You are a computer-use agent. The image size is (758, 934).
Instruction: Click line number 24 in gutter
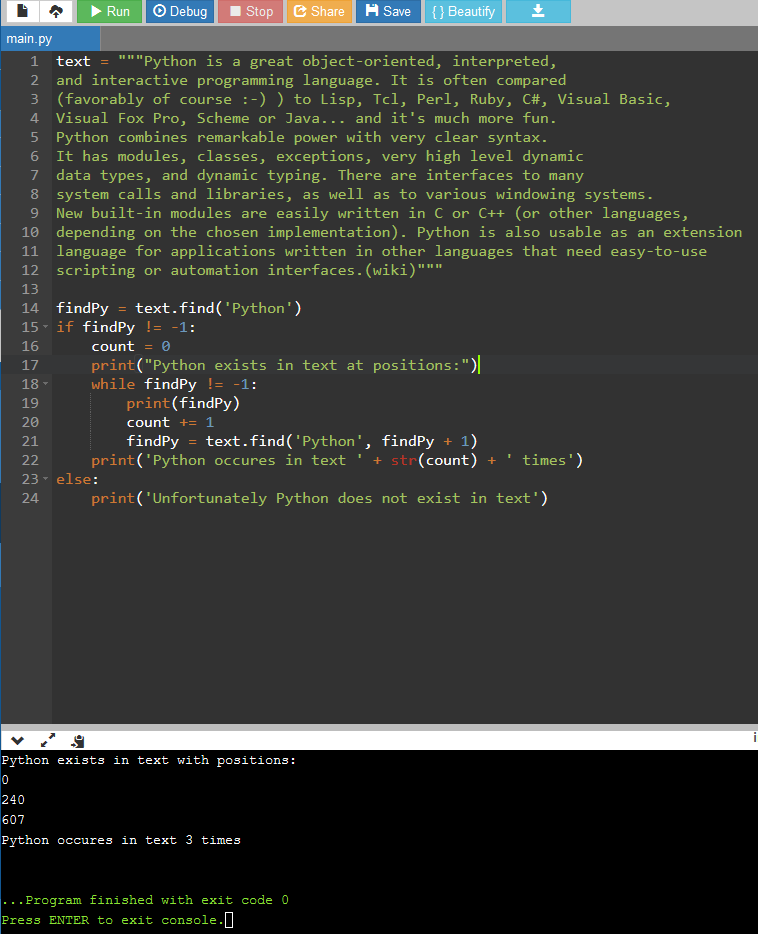(30, 498)
